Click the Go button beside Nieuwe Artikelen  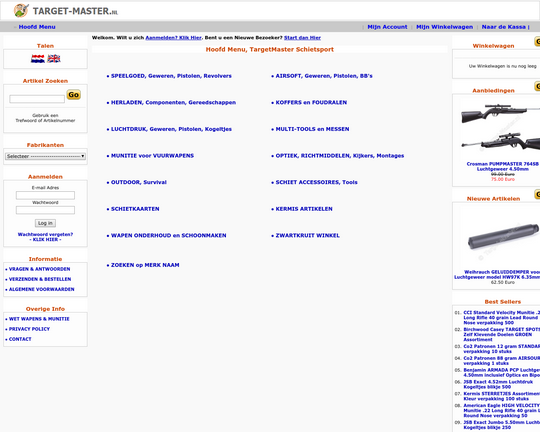click(x=537, y=194)
